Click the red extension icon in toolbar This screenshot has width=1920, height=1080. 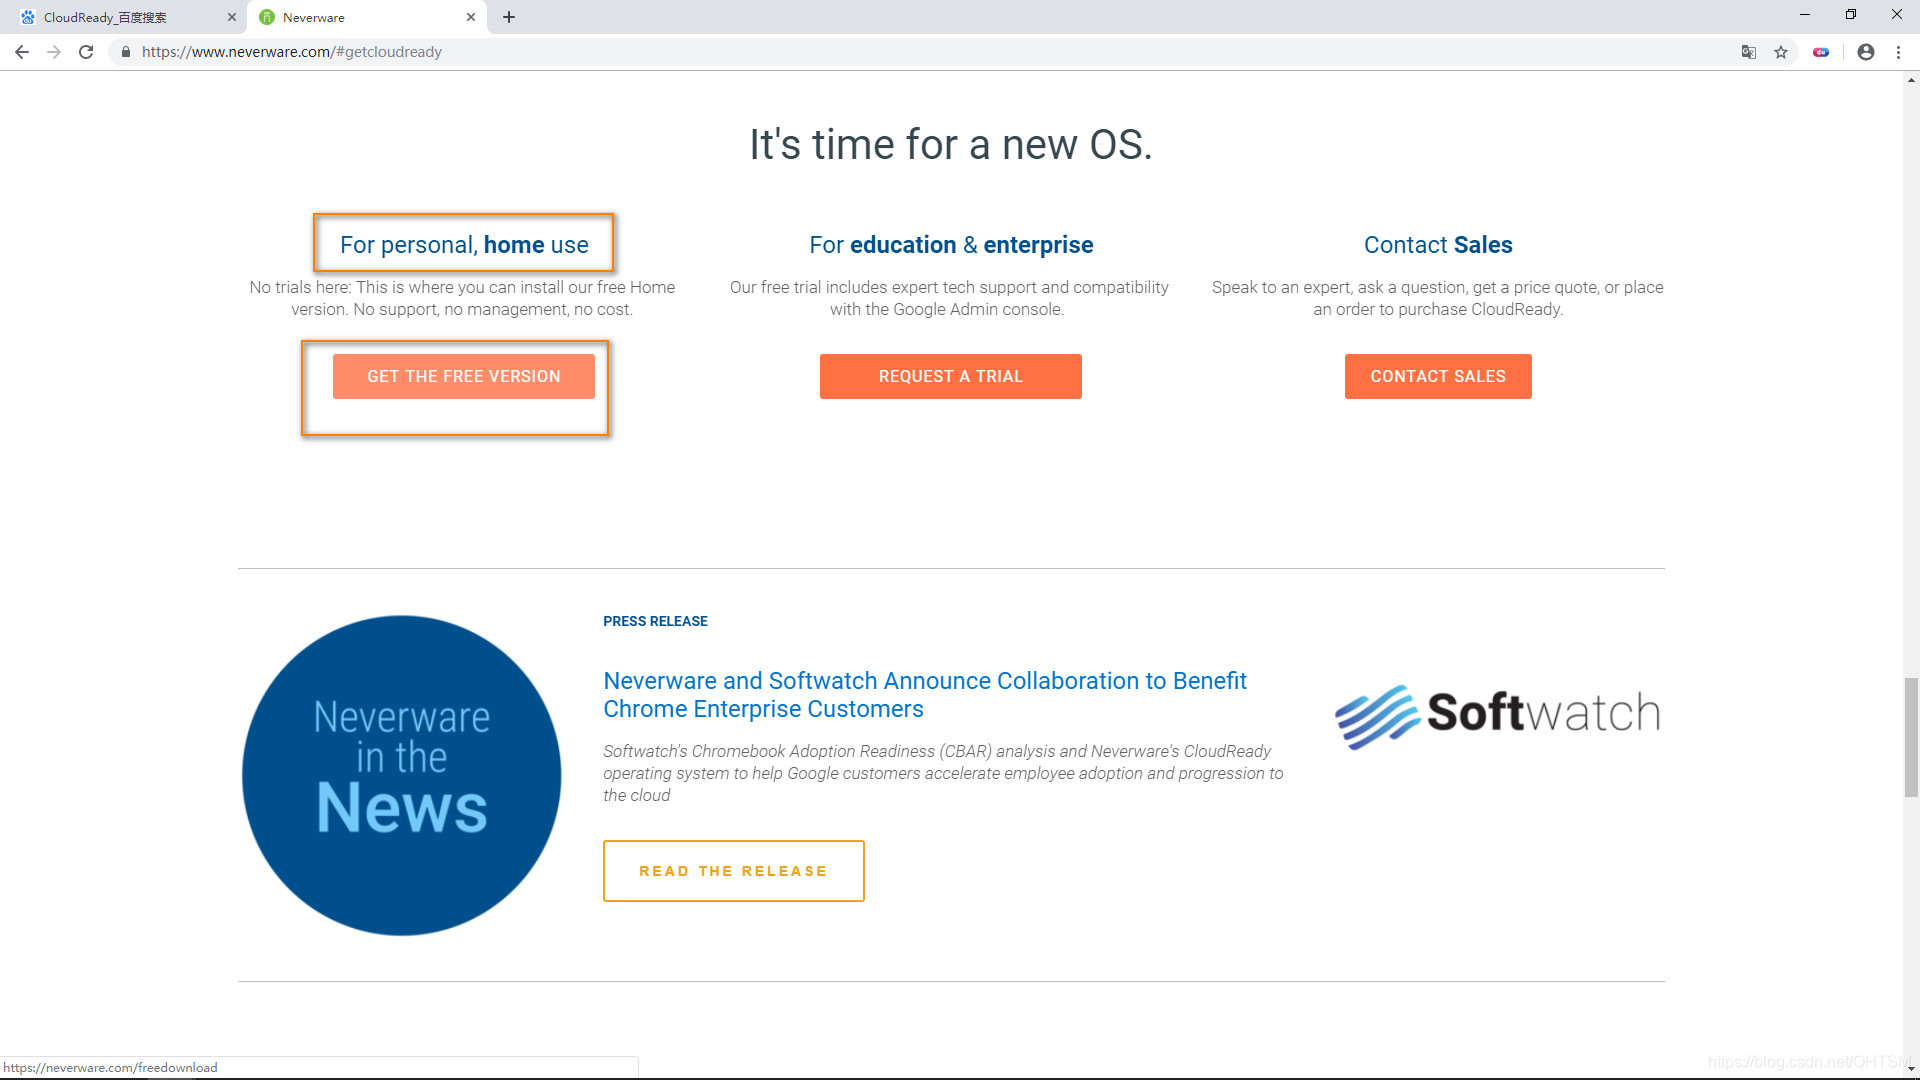click(1821, 52)
